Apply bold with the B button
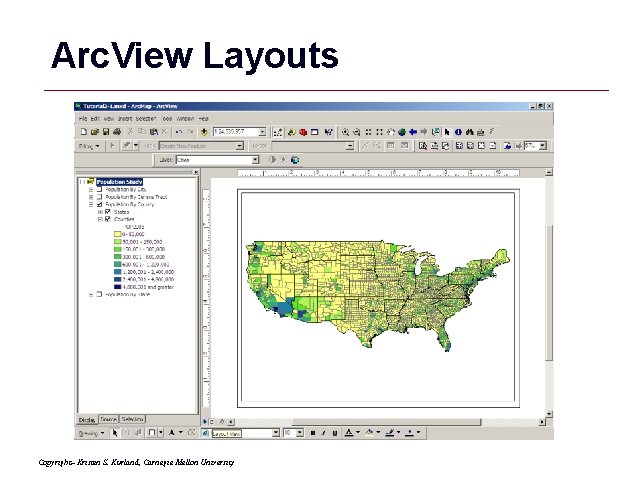Image resolution: width=640 pixels, height=480 pixels. point(313,433)
